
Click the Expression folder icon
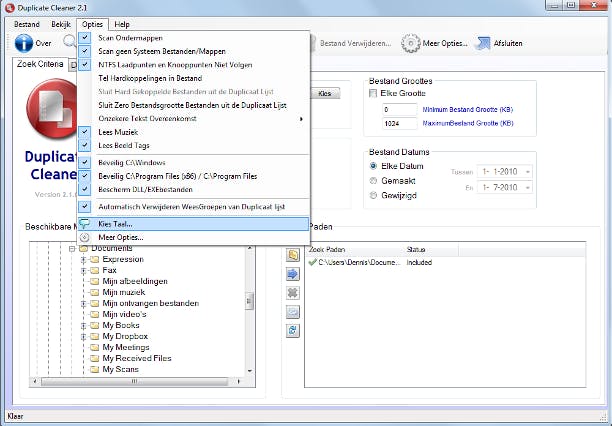(x=94, y=259)
